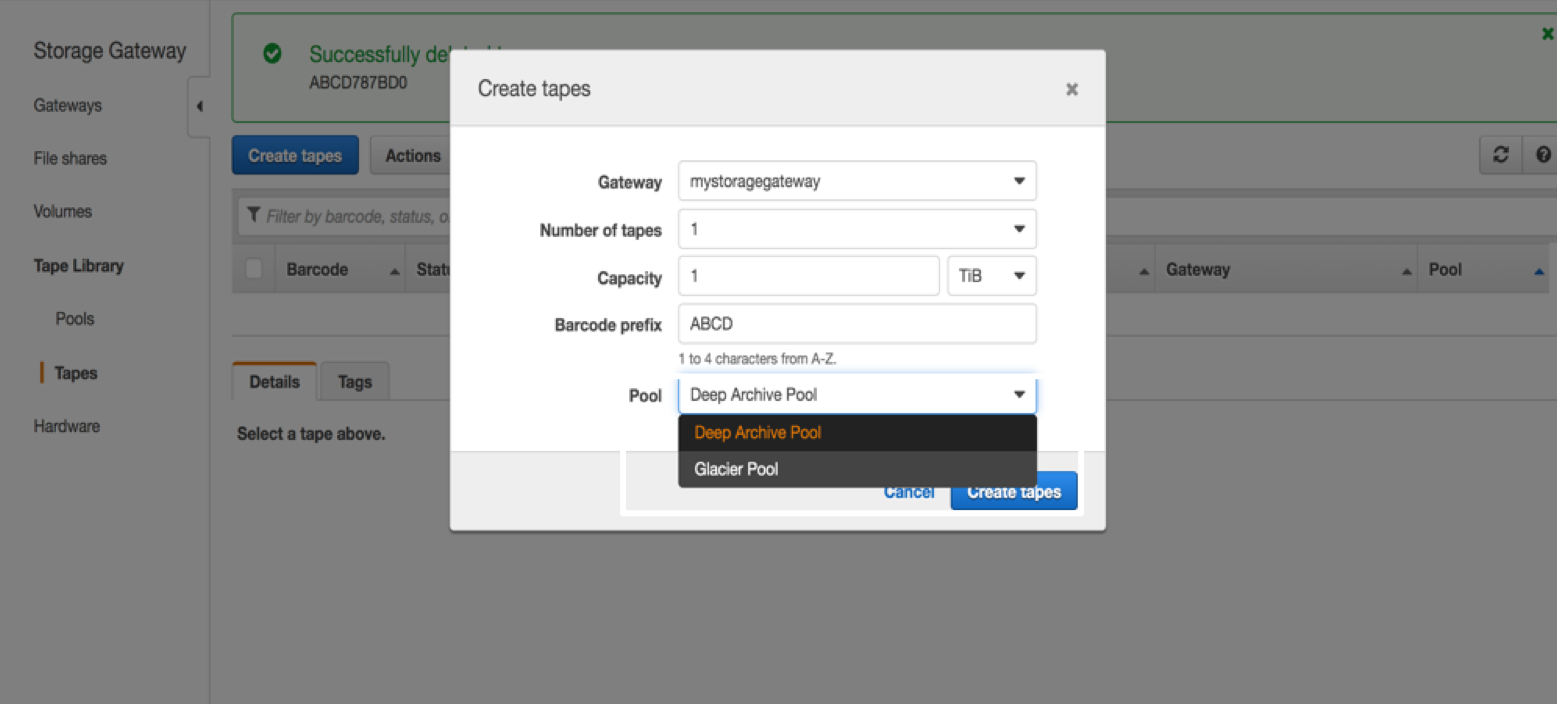
Task: Cancel the Create tapes dialog
Action: [908, 491]
